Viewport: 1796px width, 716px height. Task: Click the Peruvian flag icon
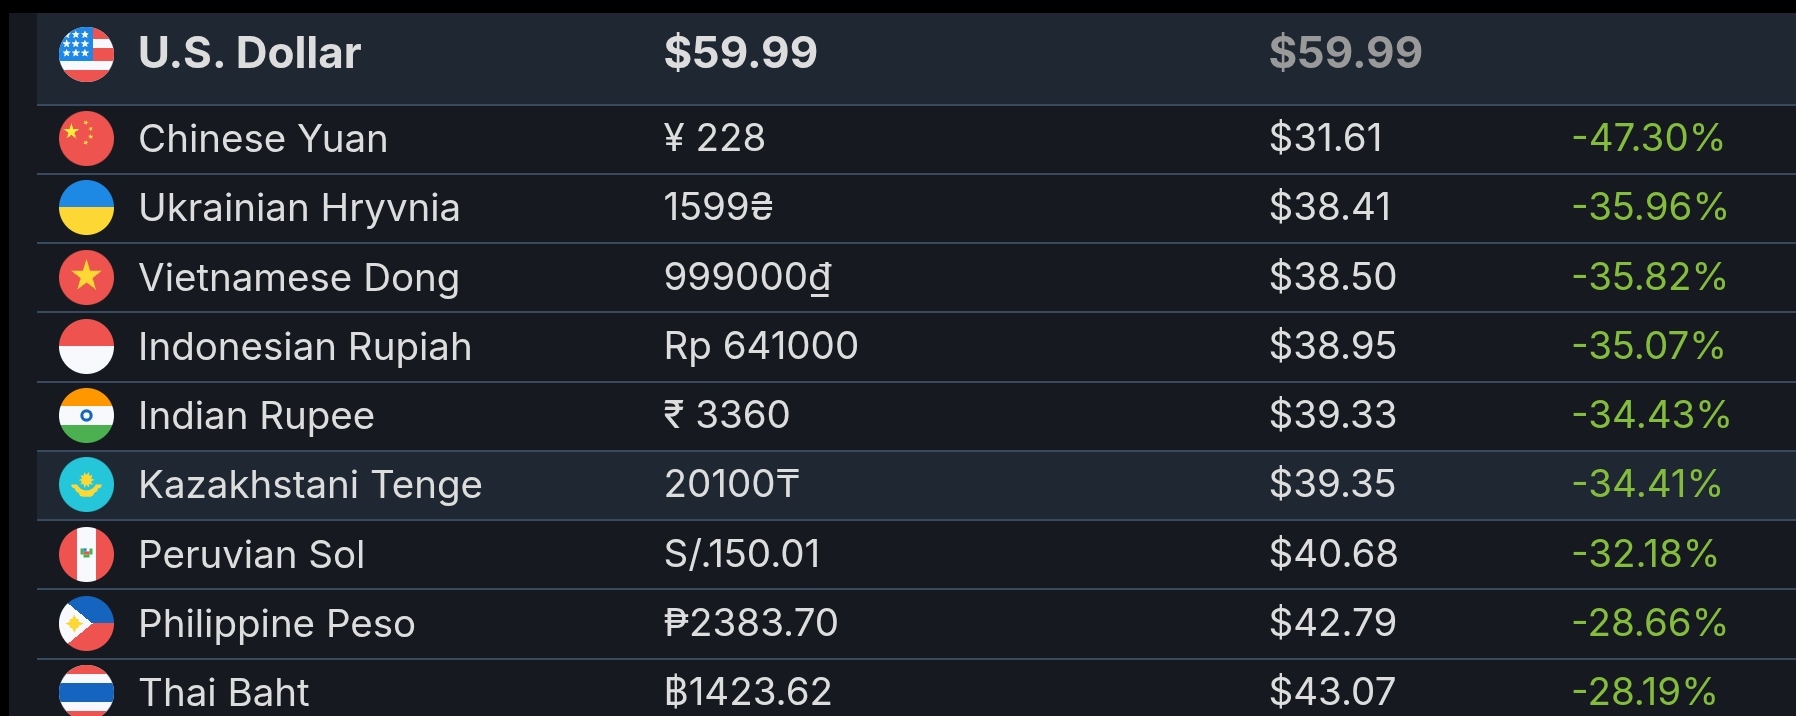[x=86, y=554]
